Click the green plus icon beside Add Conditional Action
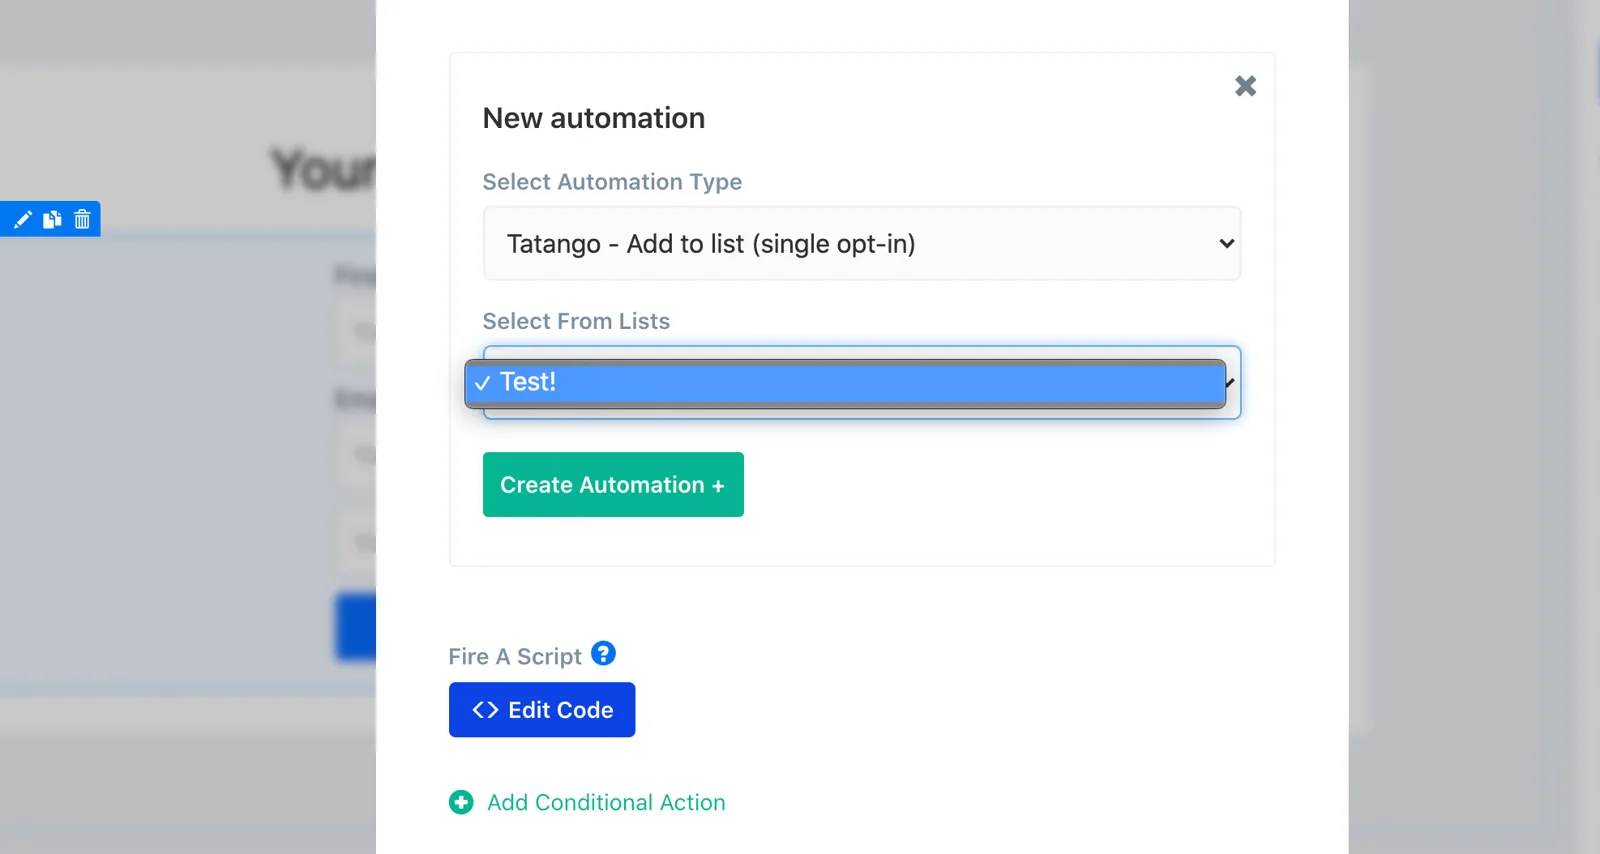1600x854 pixels. [461, 802]
